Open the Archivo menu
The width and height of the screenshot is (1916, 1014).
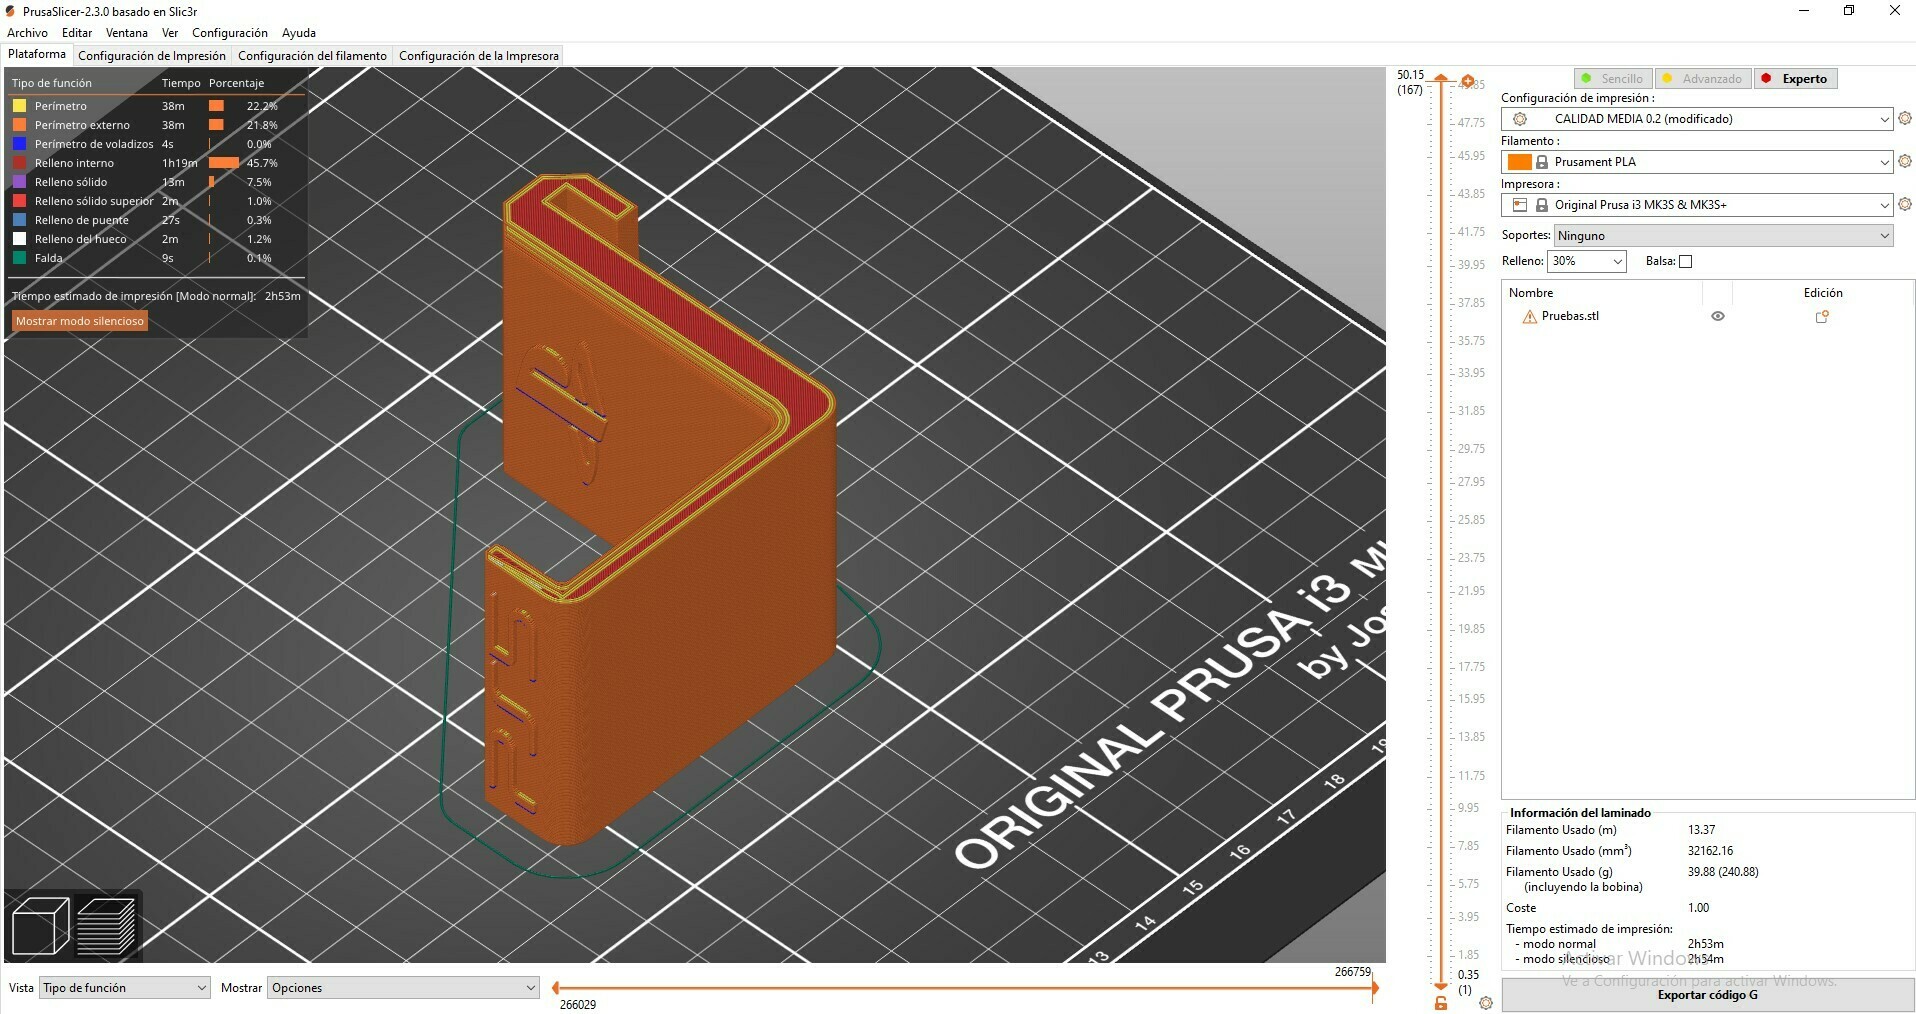pyautogui.click(x=27, y=33)
